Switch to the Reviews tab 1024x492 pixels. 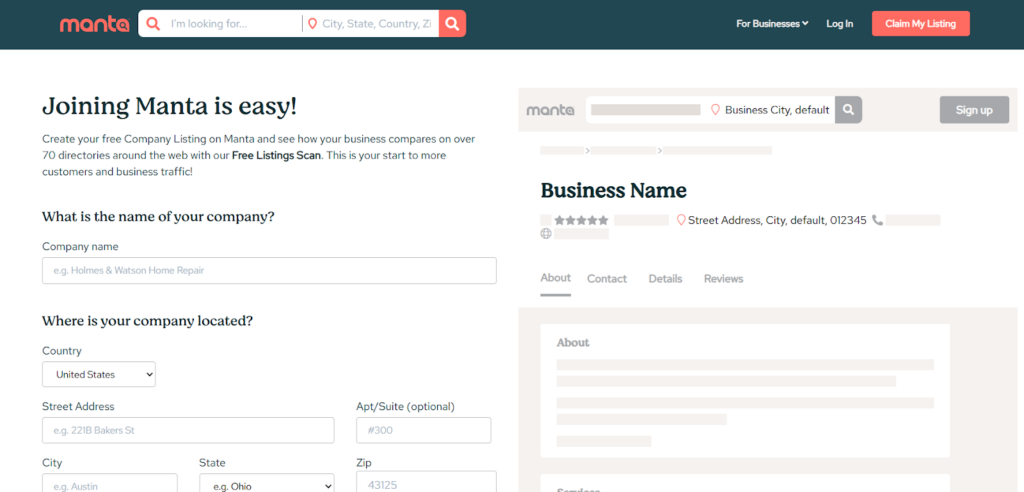tap(724, 279)
